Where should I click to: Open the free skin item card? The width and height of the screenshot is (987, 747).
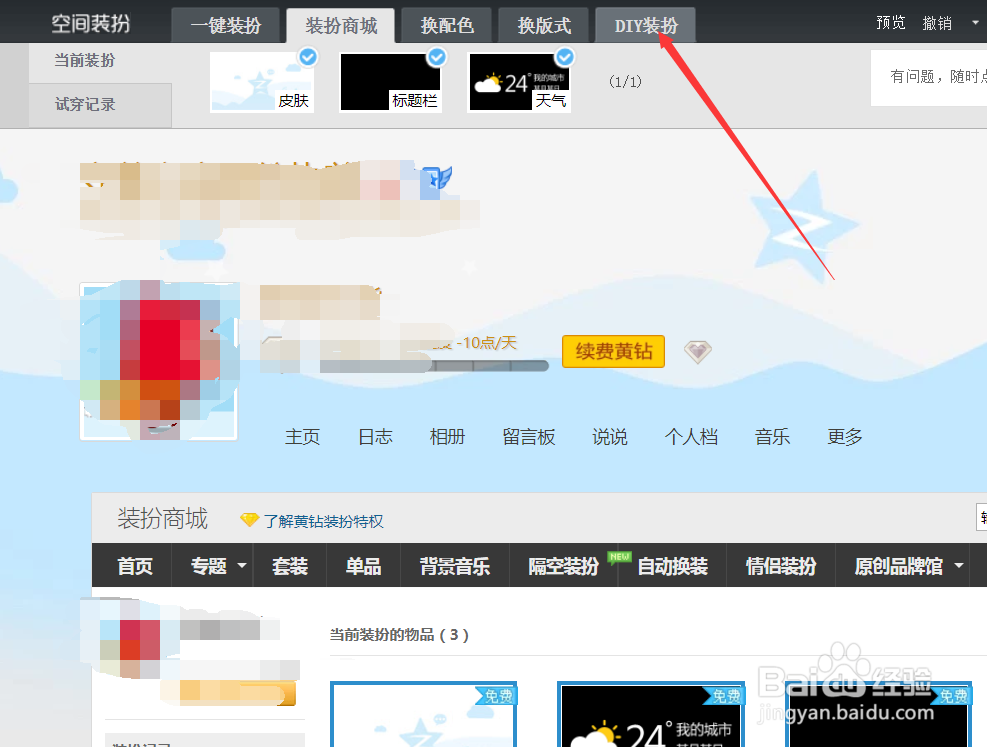click(x=424, y=714)
